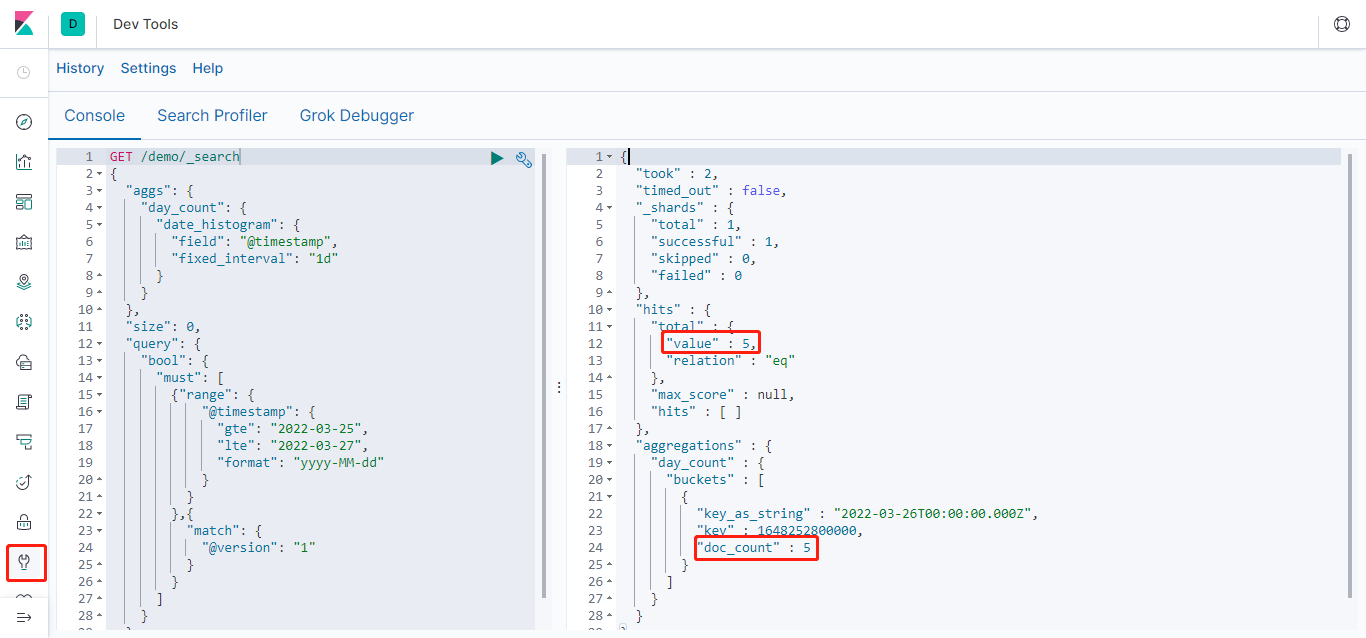Click the "gte": "2022-03-25" value

(x=320, y=429)
